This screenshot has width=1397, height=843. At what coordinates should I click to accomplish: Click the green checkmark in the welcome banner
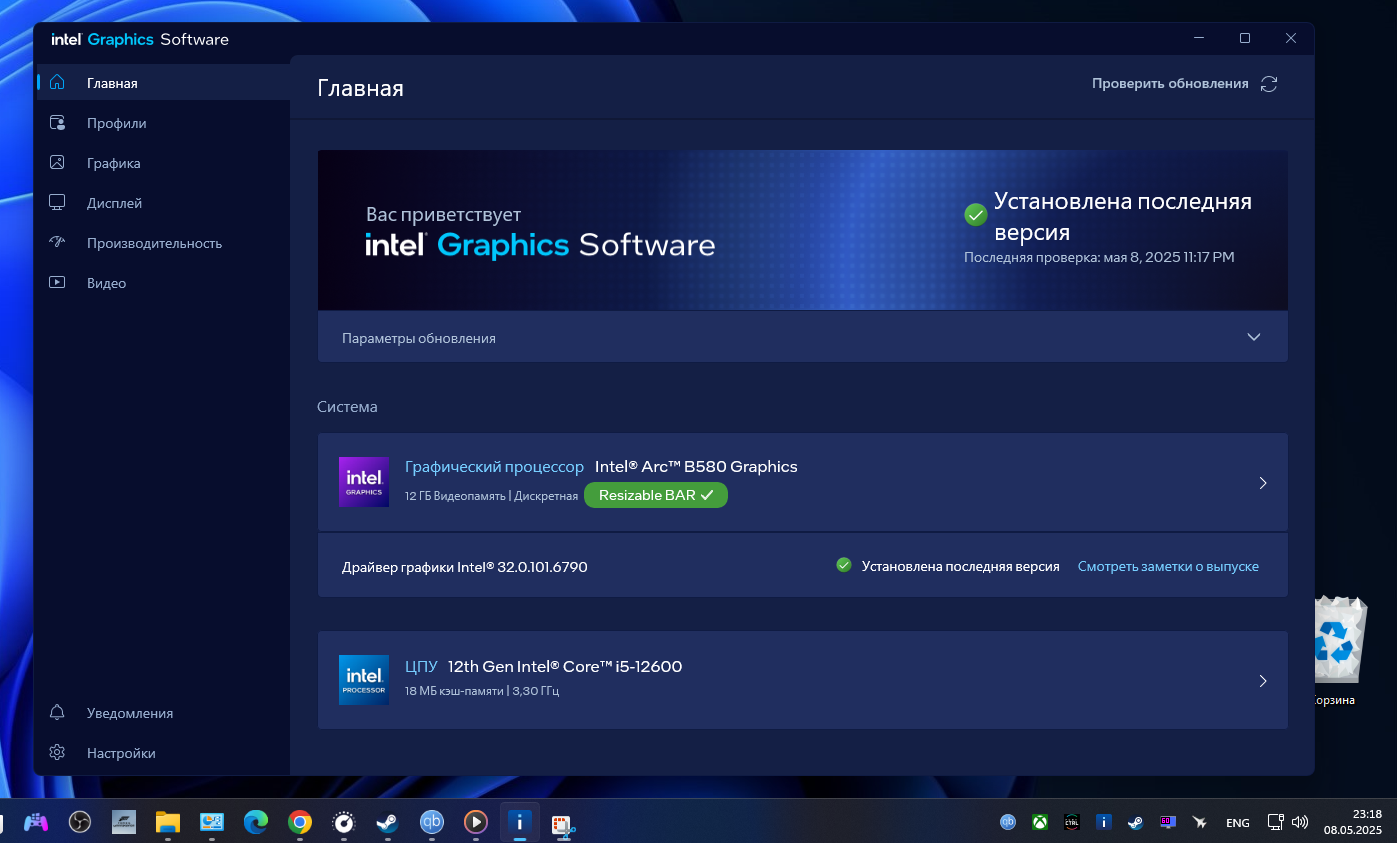click(976, 215)
